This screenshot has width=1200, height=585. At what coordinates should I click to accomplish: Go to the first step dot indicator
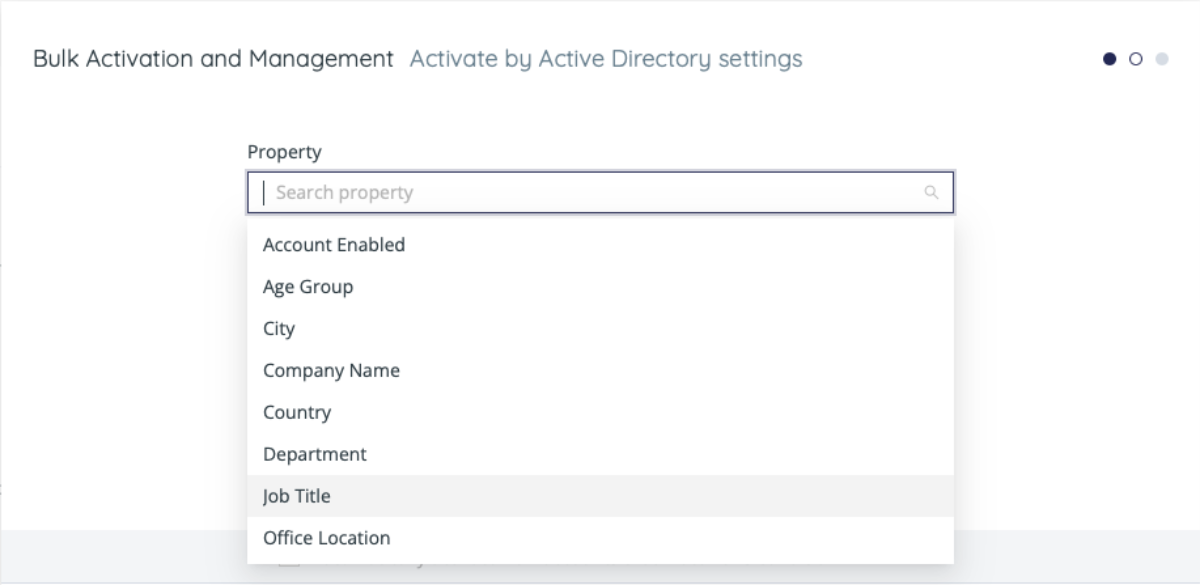[x=1109, y=59]
